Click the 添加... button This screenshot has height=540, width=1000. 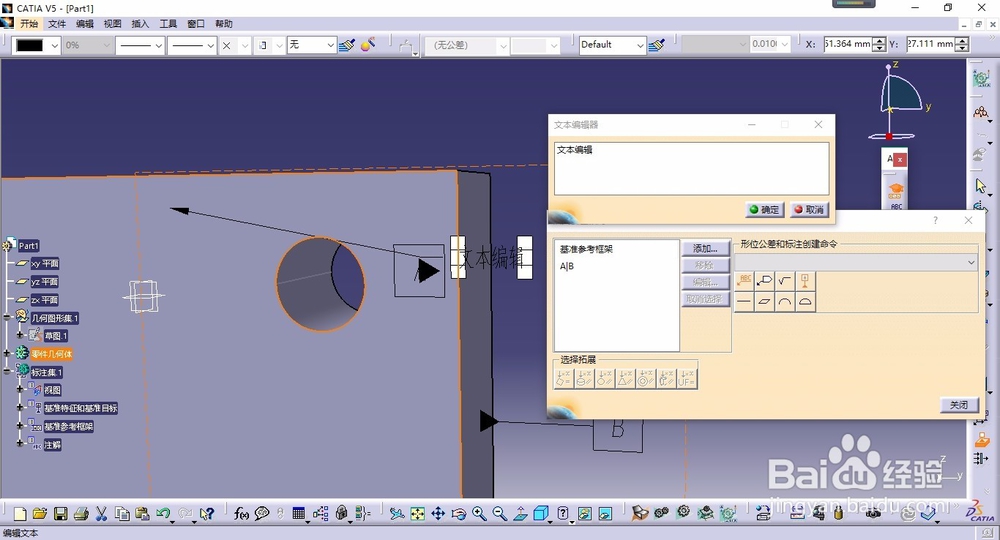point(705,248)
